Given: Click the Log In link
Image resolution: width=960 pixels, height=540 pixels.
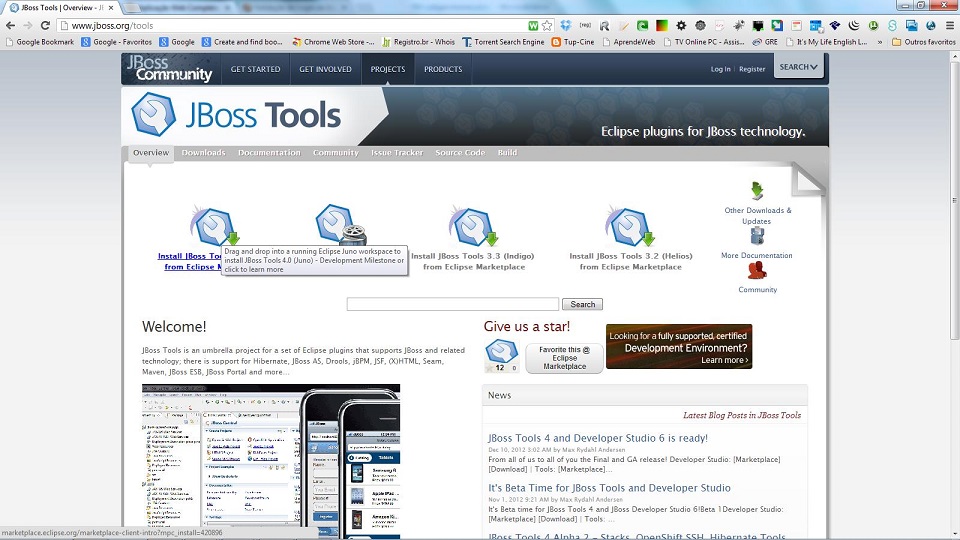Looking at the screenshot, I should (720, 69).
